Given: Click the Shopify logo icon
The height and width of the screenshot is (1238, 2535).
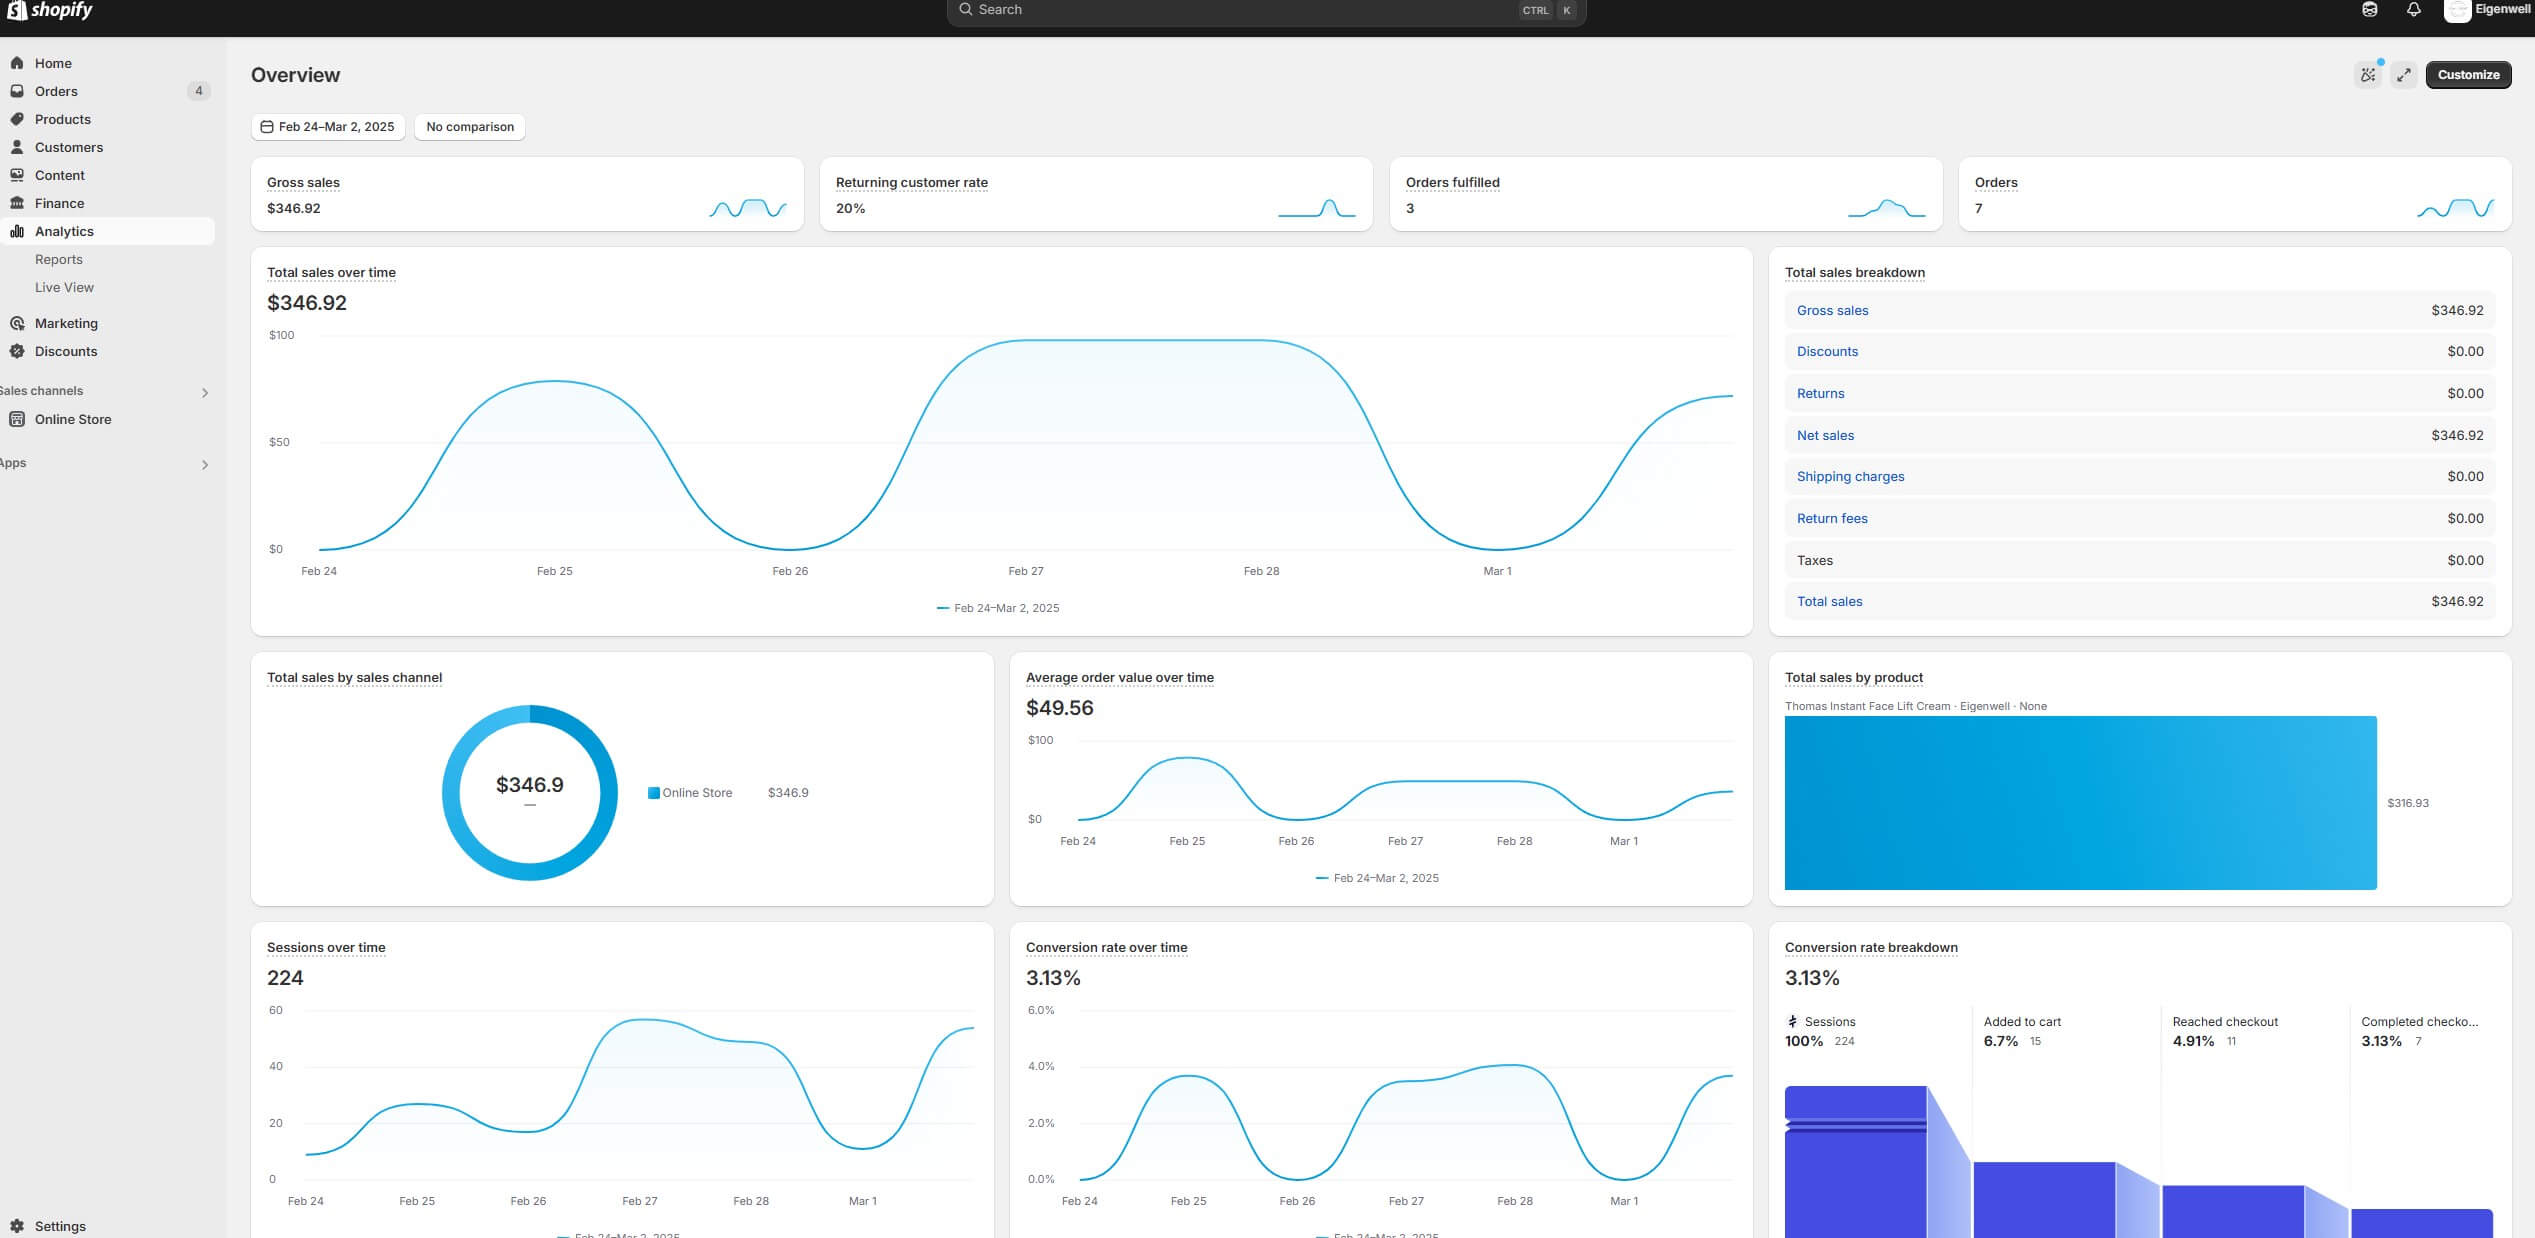Looking at the screenshot, I should point(16,10).
